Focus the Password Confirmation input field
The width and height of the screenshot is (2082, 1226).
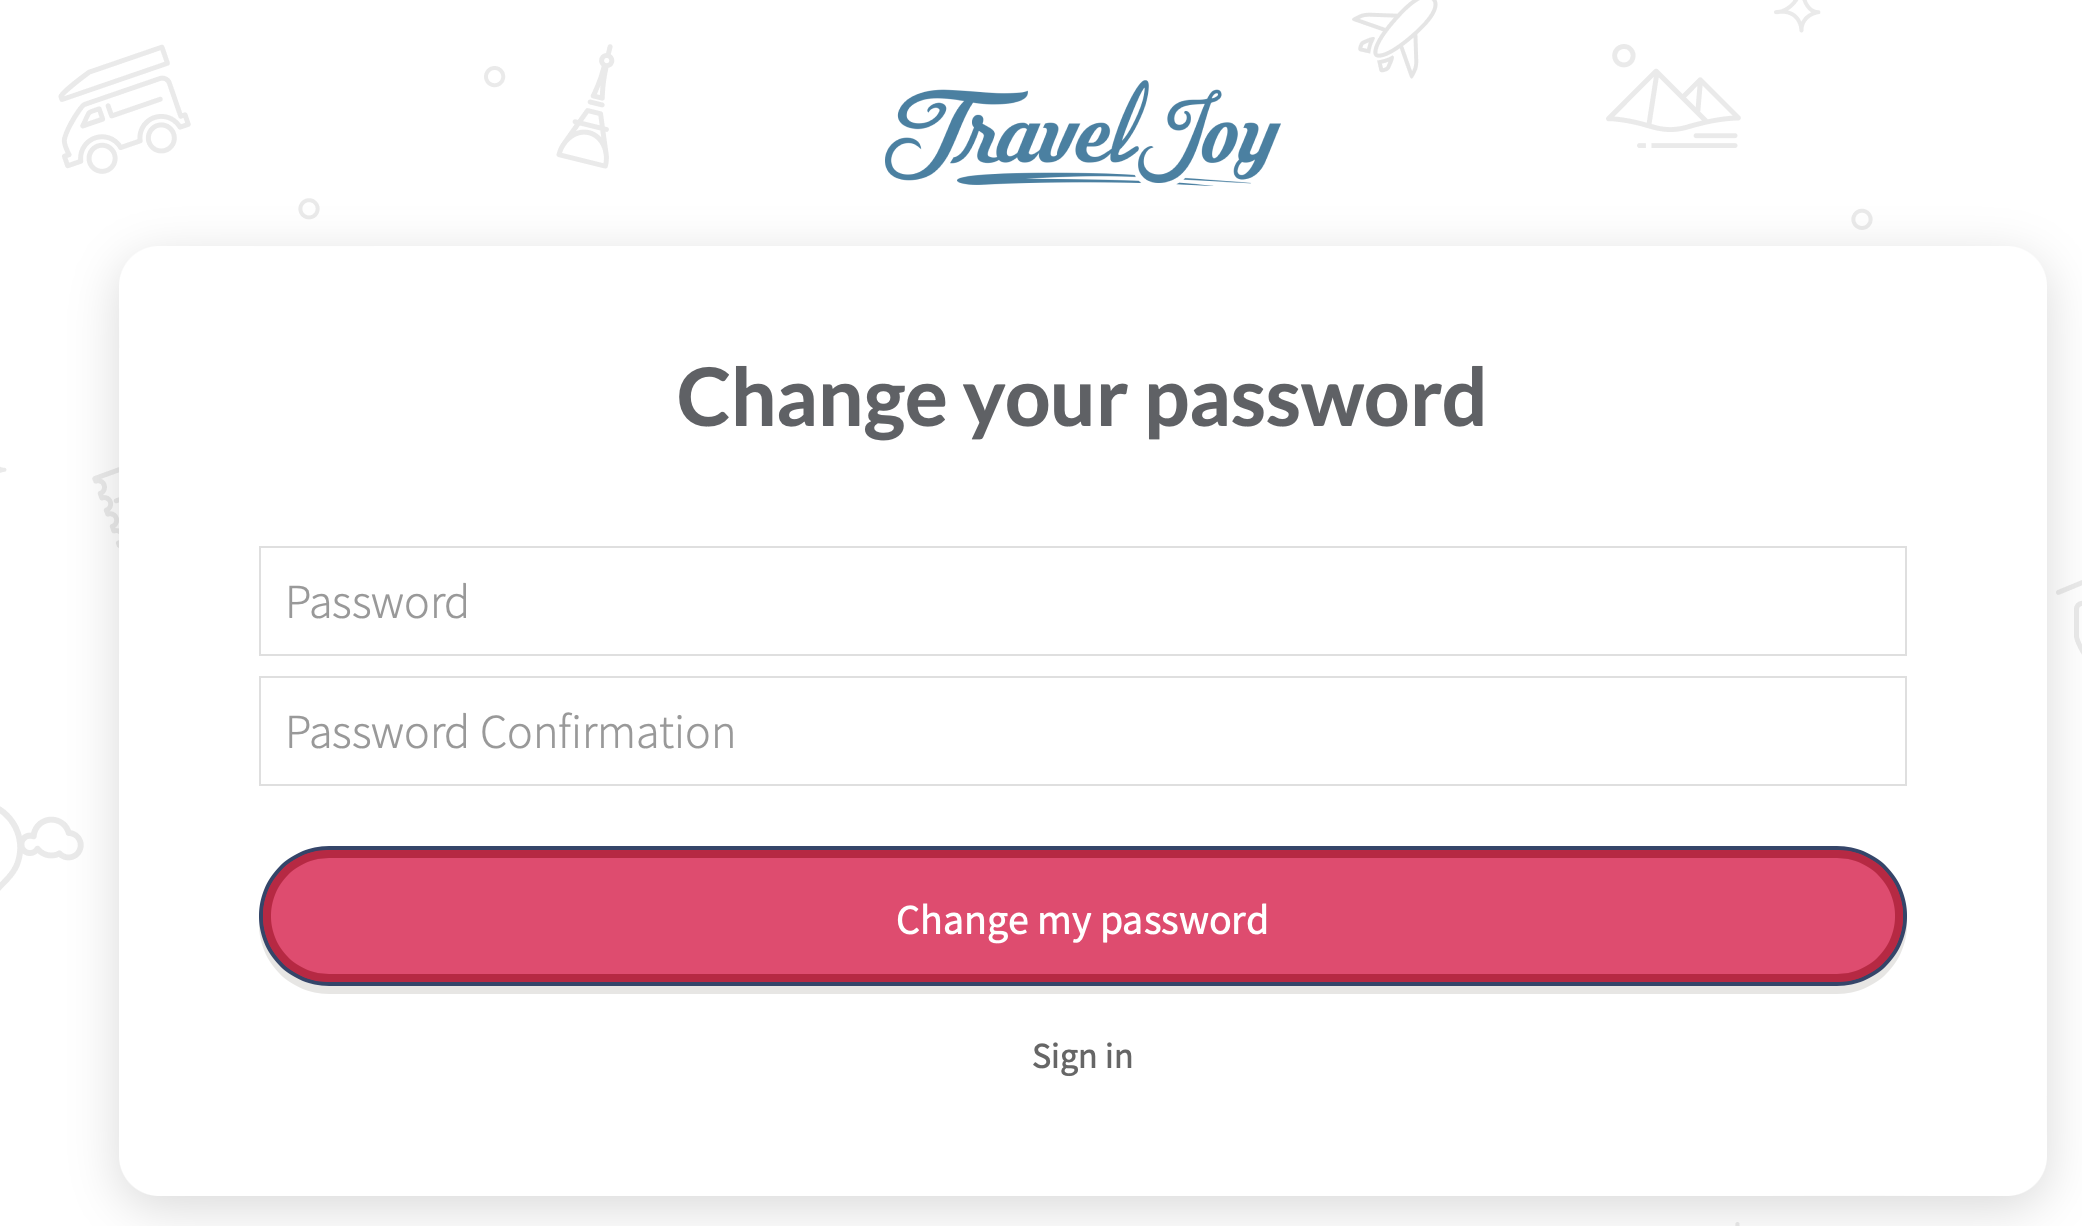[1082, 731]
